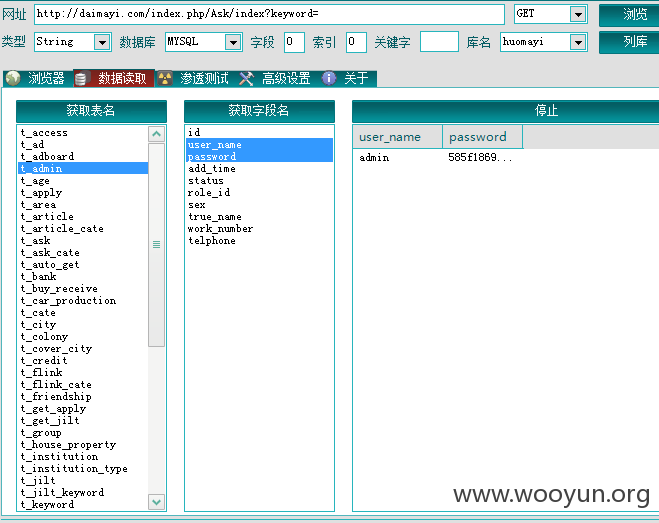Select the t_ad table
The image size is (659, 523).
click(83, 145)
